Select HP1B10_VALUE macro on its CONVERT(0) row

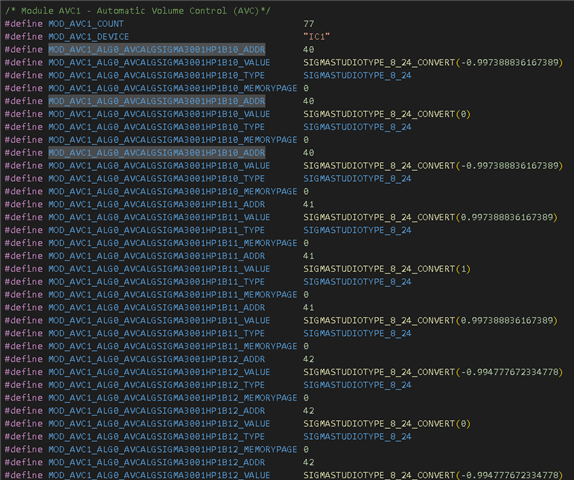[x=159, y=114]
